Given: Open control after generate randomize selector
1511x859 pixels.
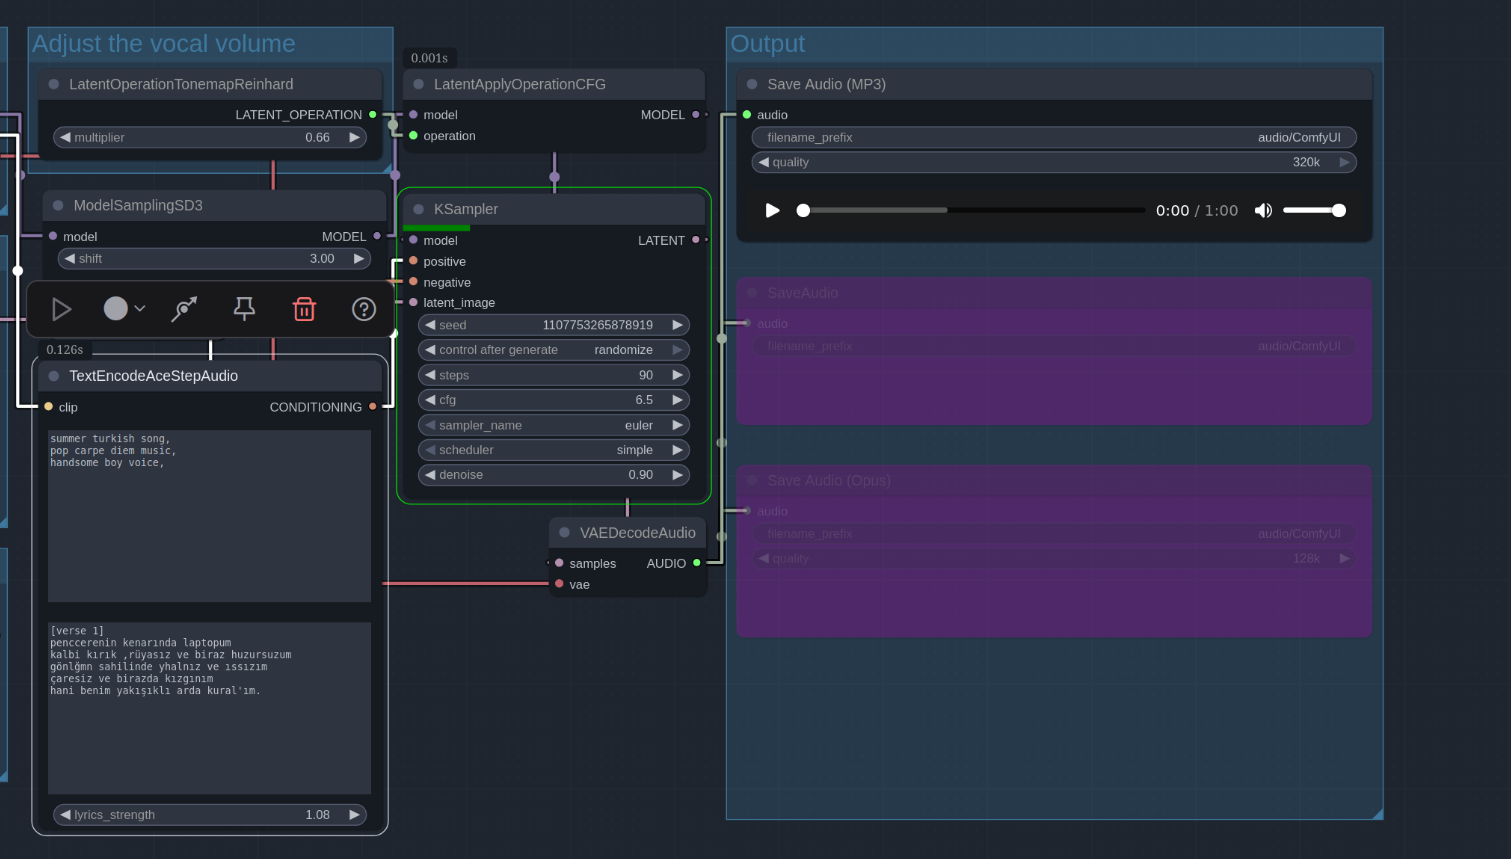Looking at the screenshot, I should pyautogui.click(x=553, y=350).
